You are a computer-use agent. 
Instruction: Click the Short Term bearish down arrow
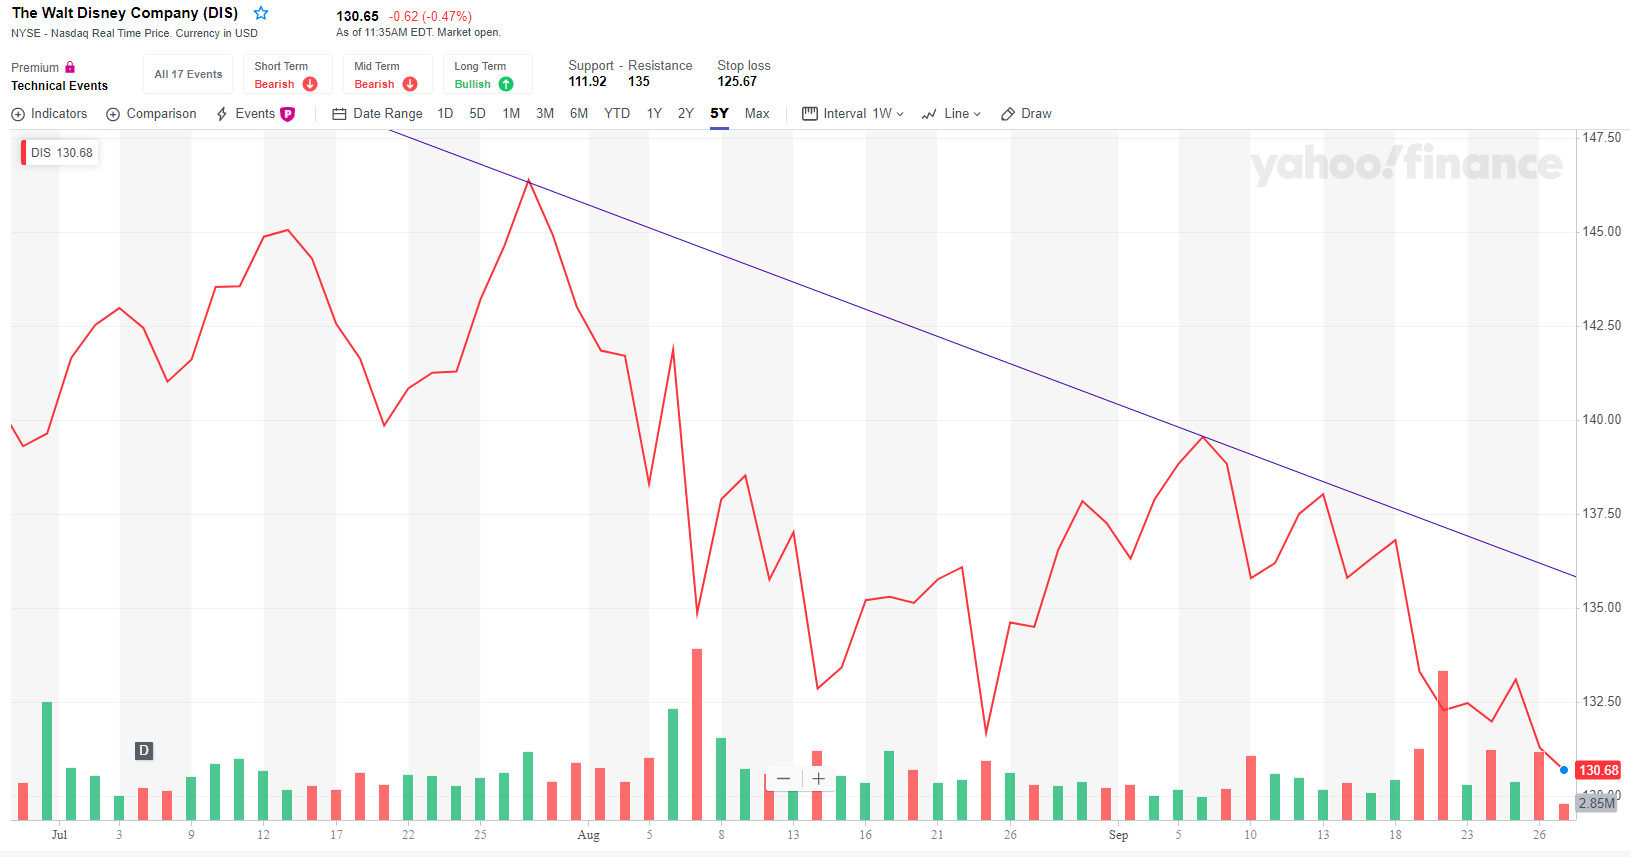310,84
